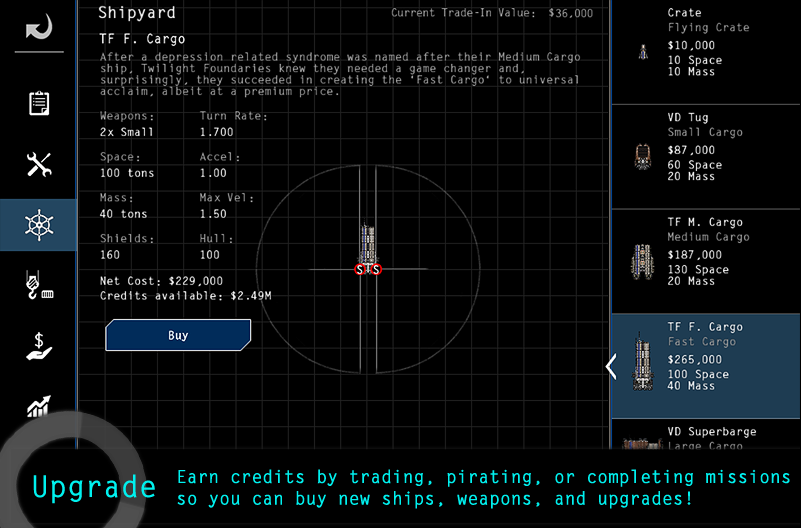Screen dimensions: 801x528
Task: Click the Current Trade-In Value $36,000 text
Action: [492, 13]
